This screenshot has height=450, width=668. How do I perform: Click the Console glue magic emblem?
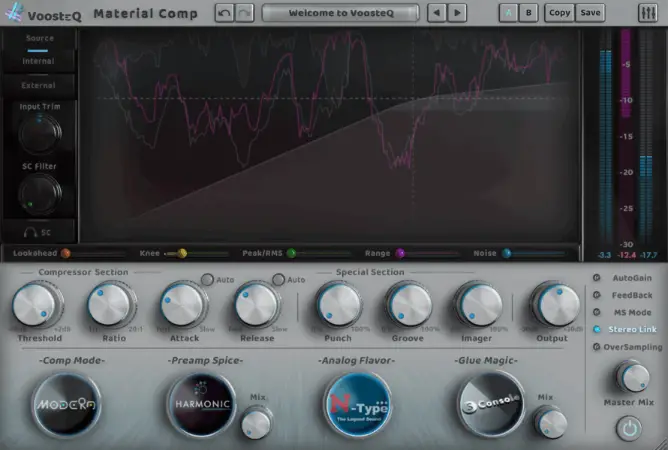[x=490, y=405]
